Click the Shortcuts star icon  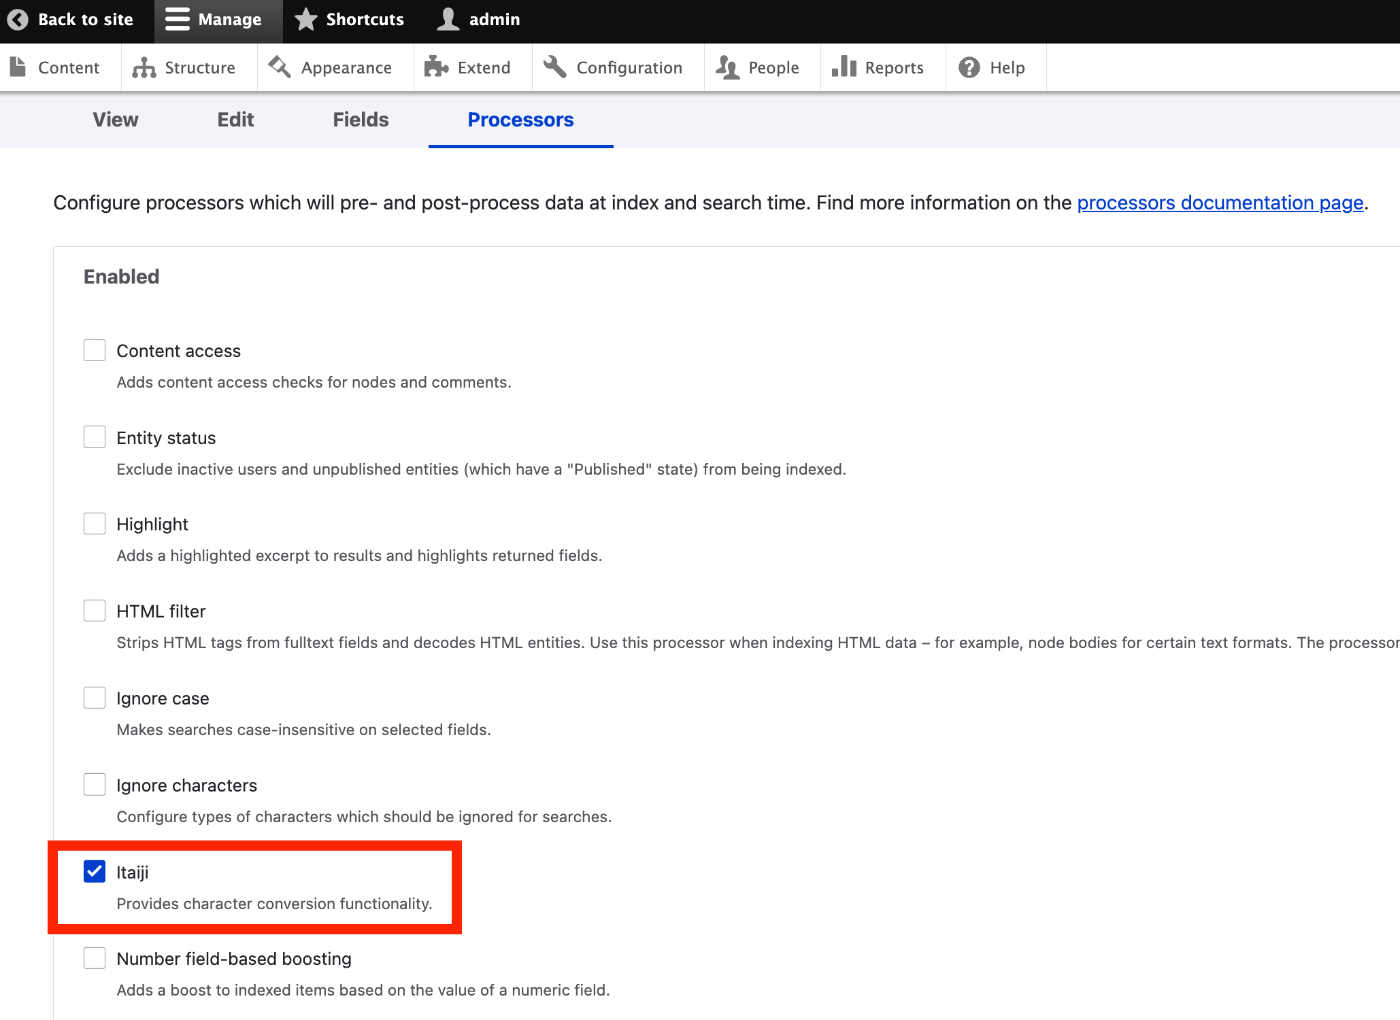click(306, 19)
